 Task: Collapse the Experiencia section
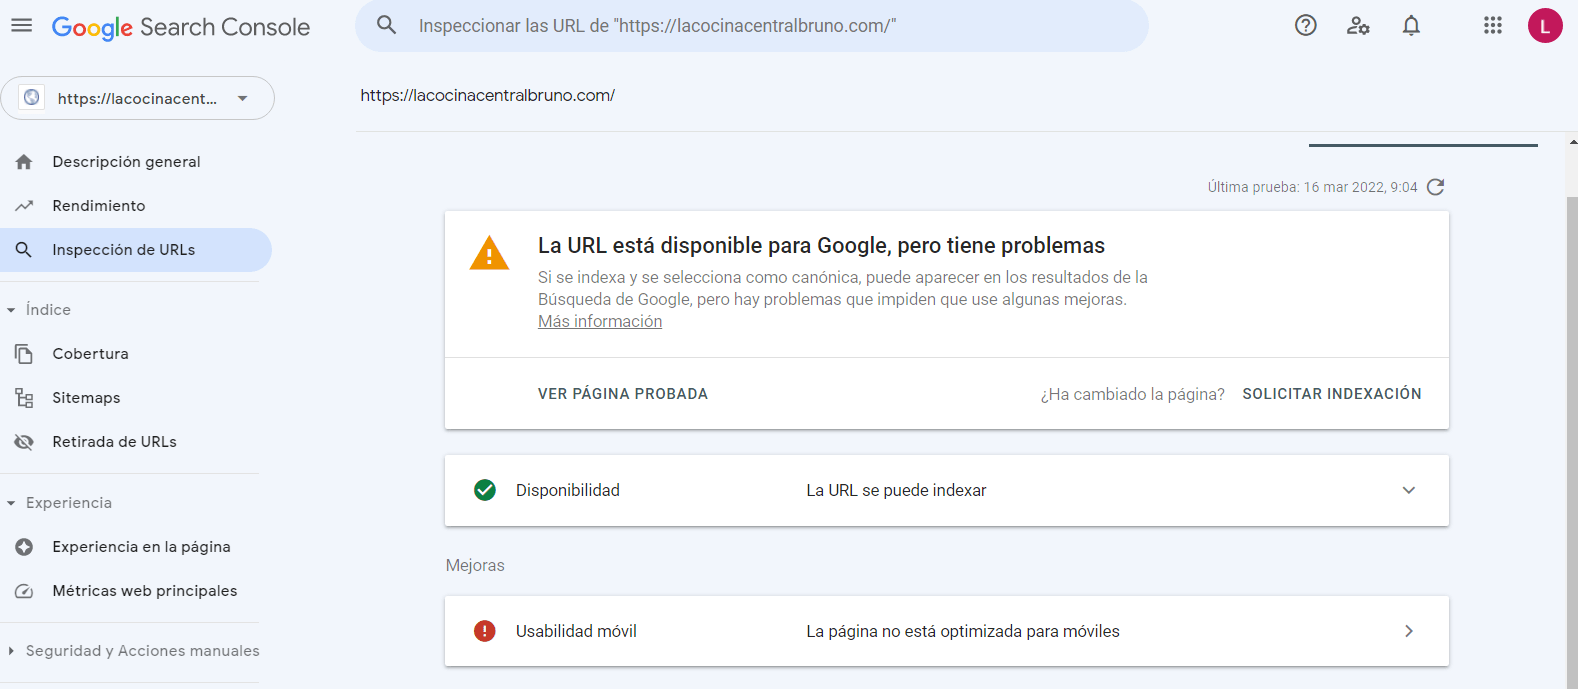click(11, 503)
